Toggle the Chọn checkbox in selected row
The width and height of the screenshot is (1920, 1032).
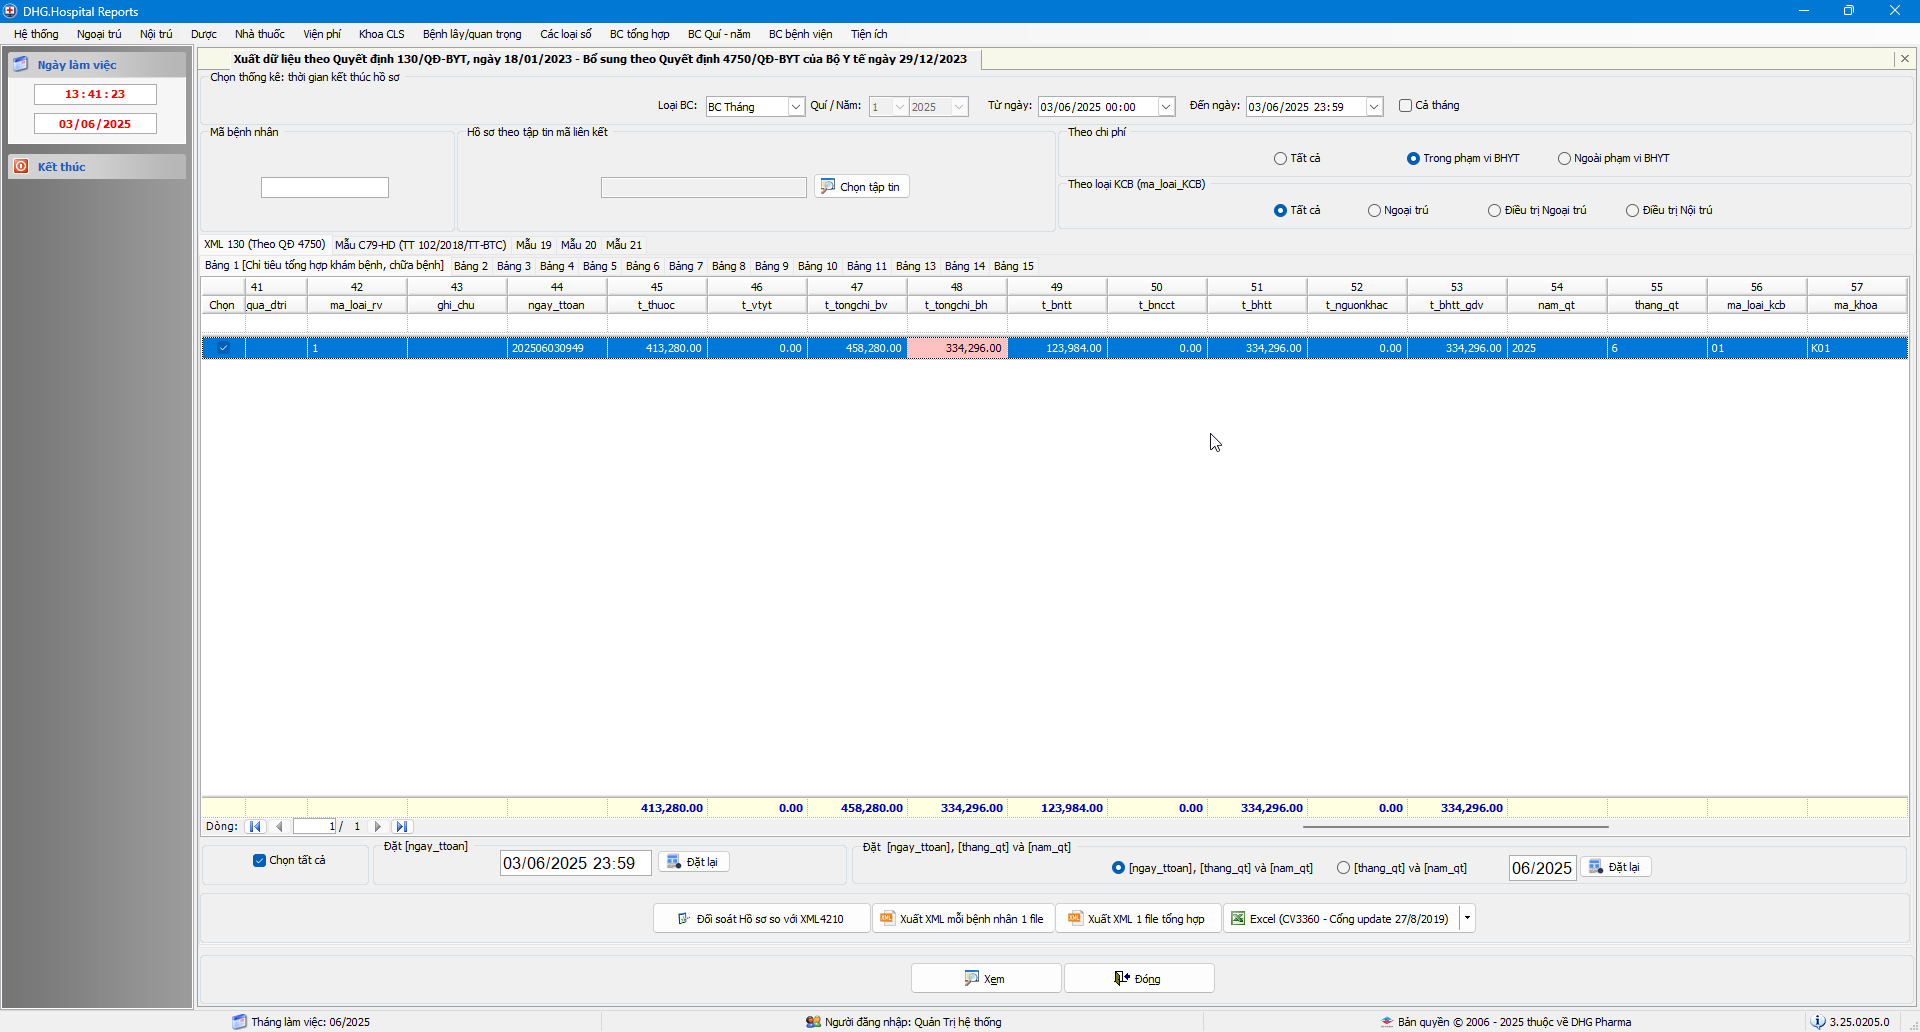pos(223,348)
